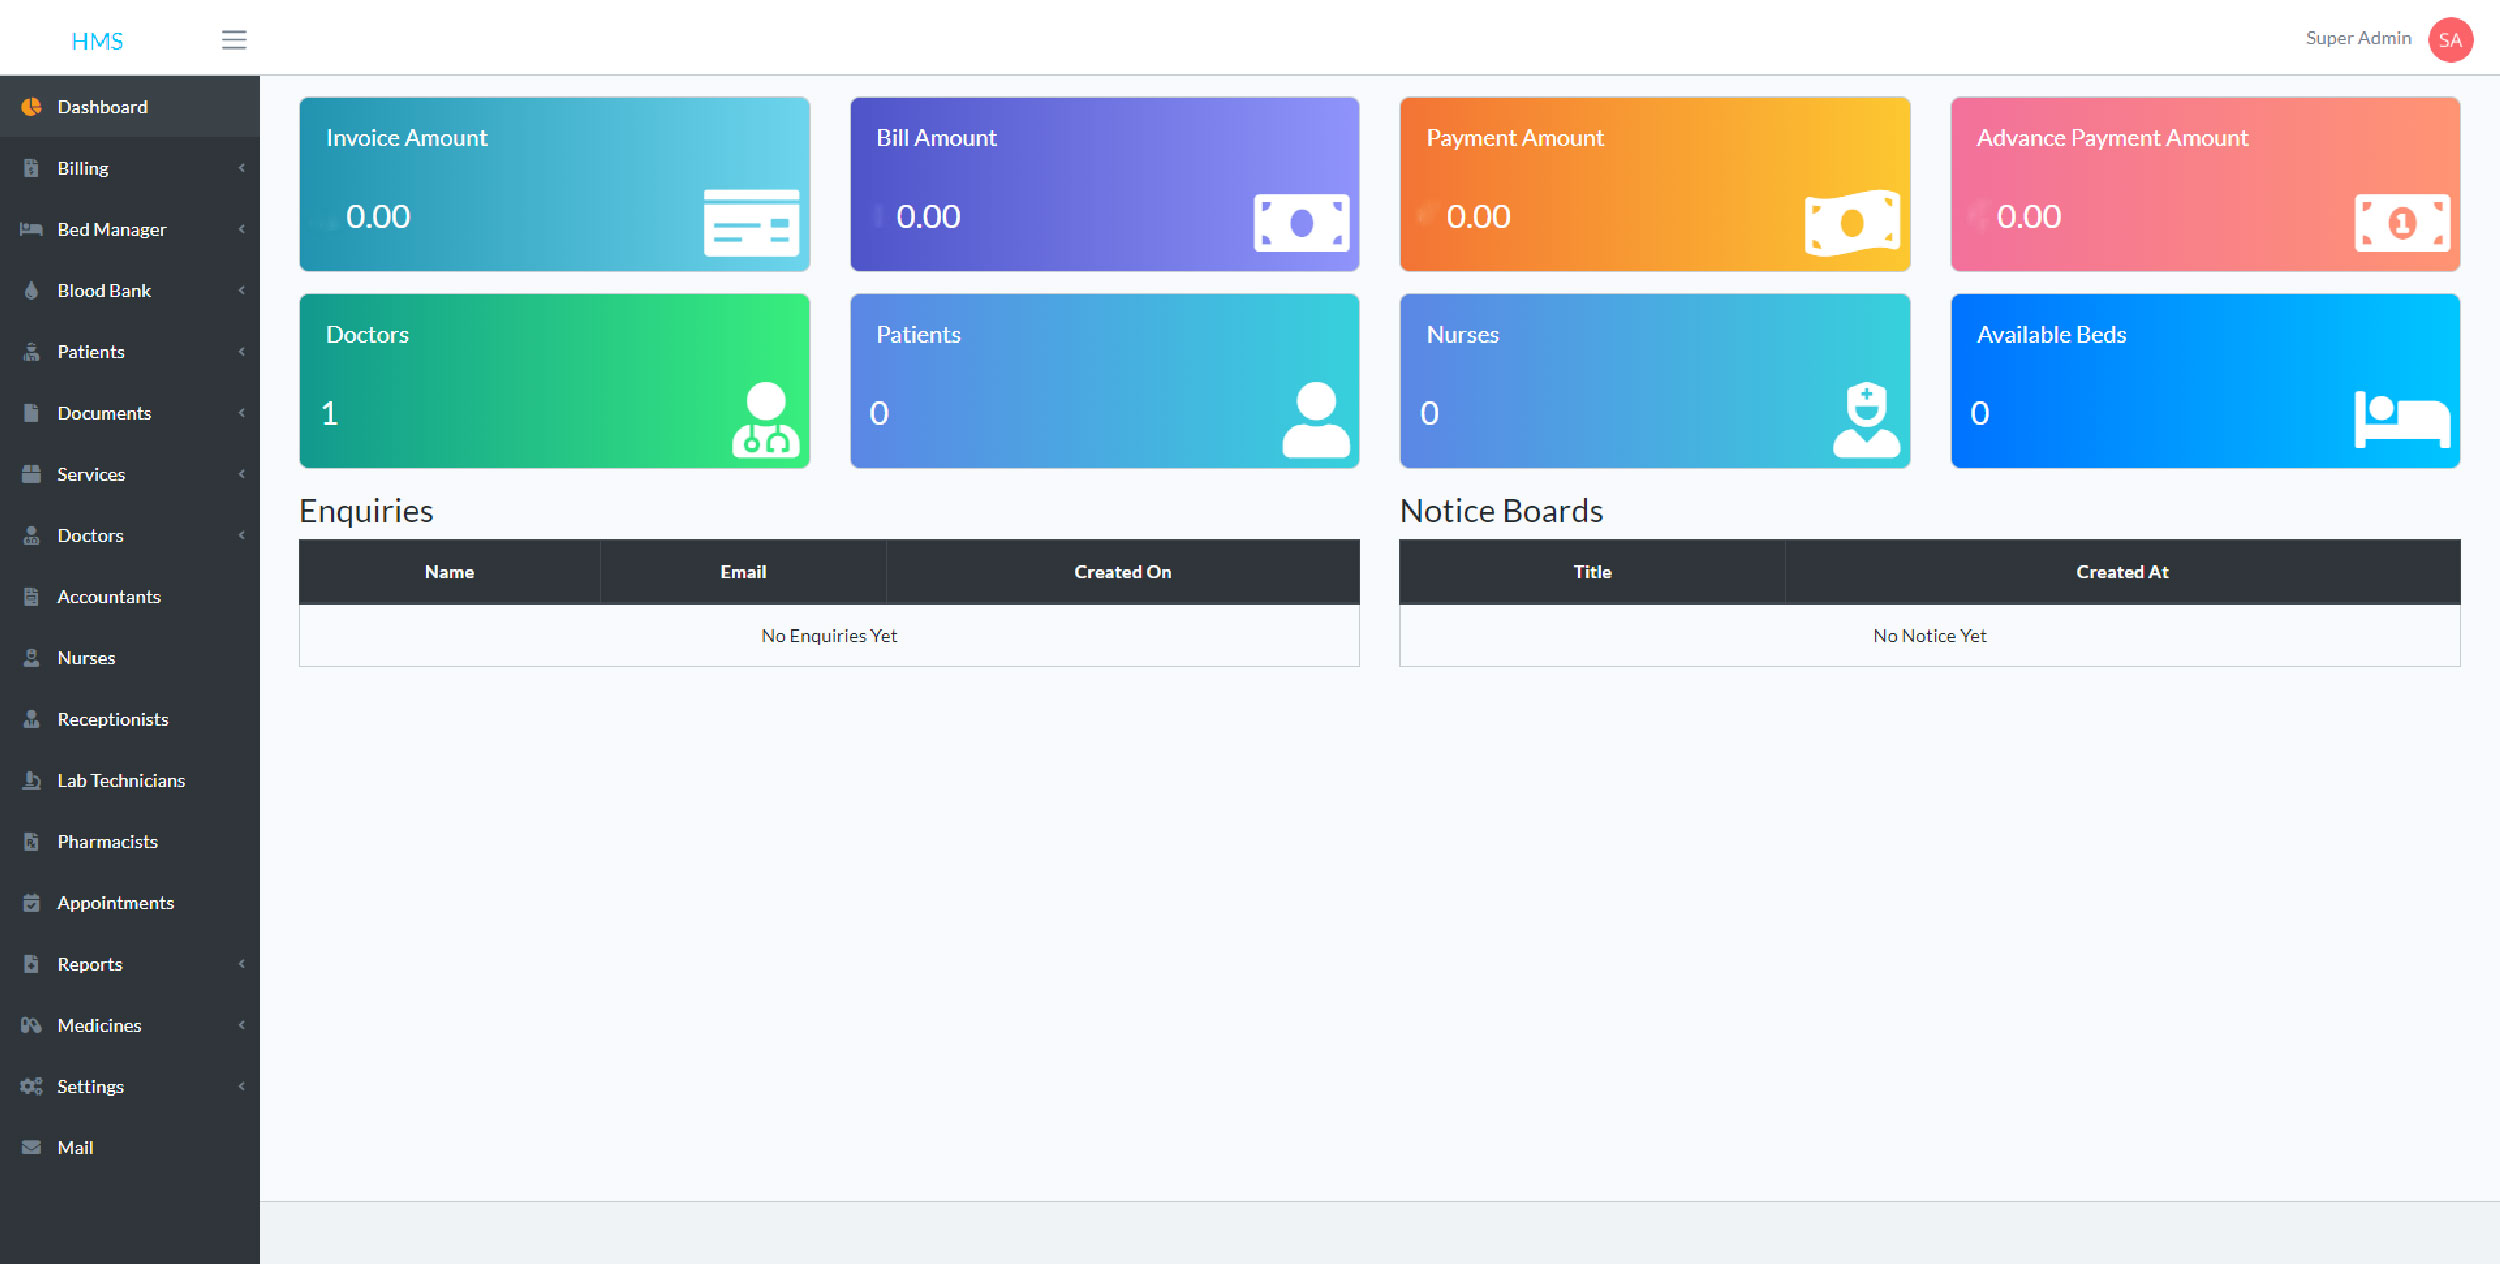The height and width of the screenshot is (1264, 2500).
Task: Expand the Bed Manager submenu chevron
Action: 241,229
